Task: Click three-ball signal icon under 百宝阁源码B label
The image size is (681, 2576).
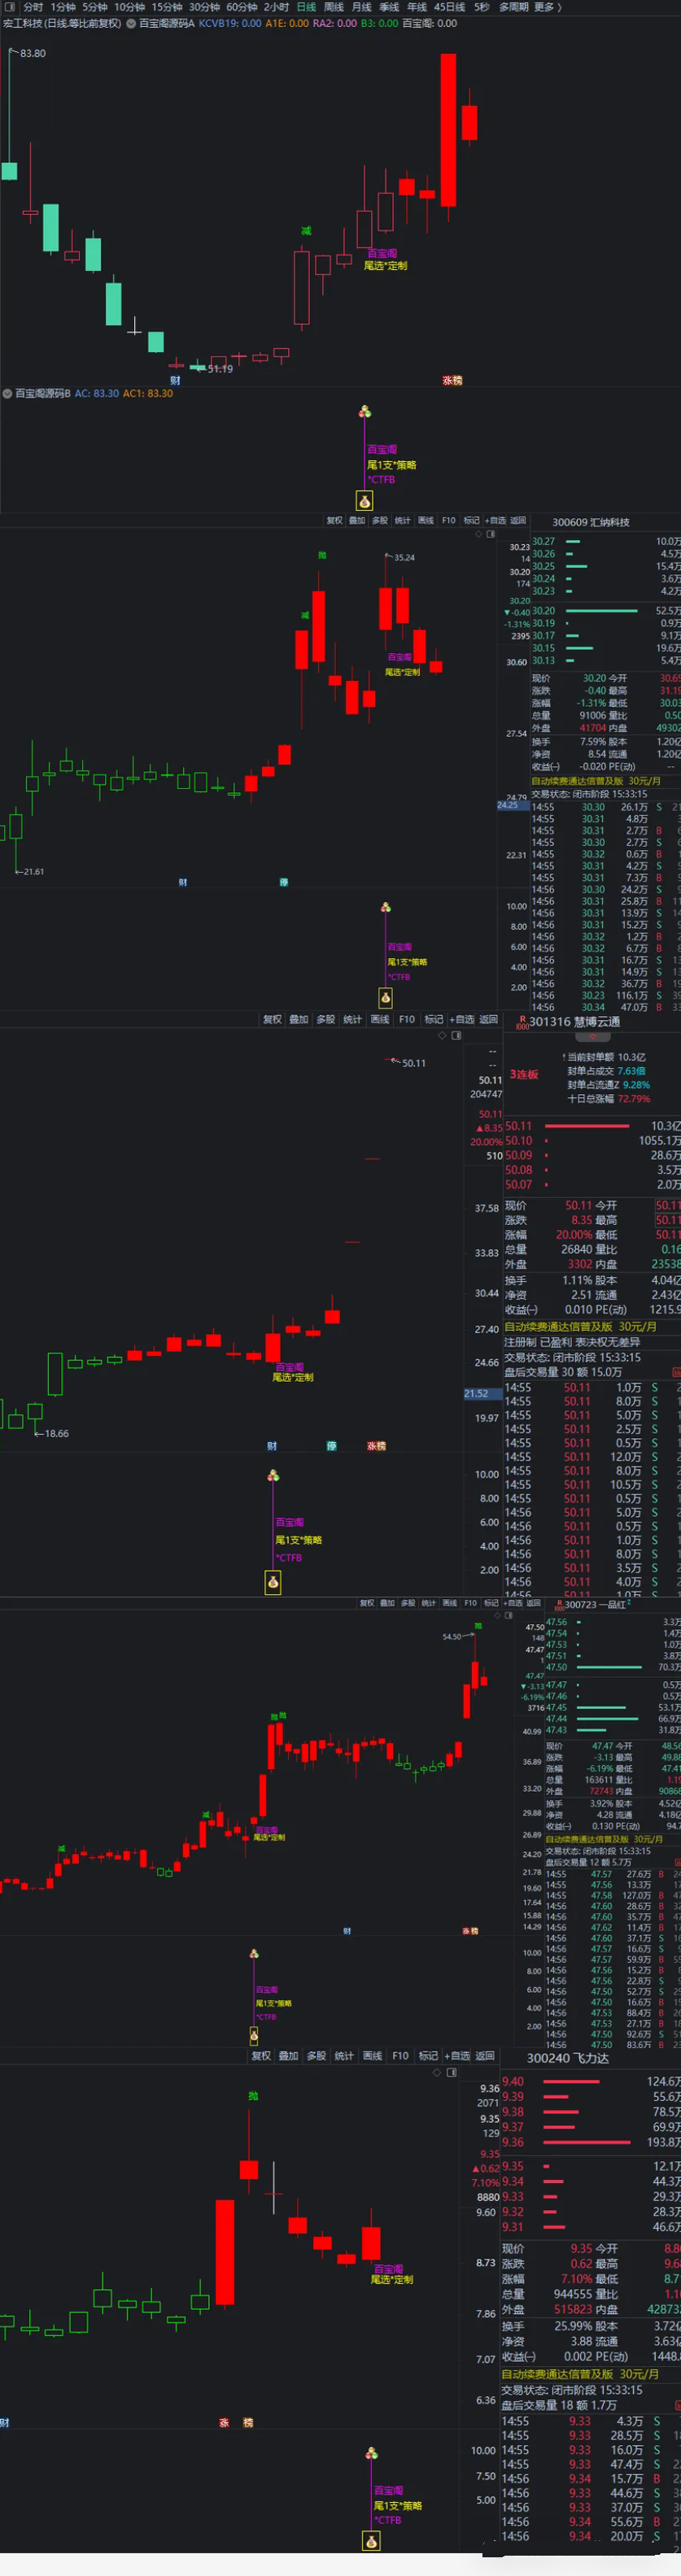Action: pyautogui.click(x=365, y=411)
